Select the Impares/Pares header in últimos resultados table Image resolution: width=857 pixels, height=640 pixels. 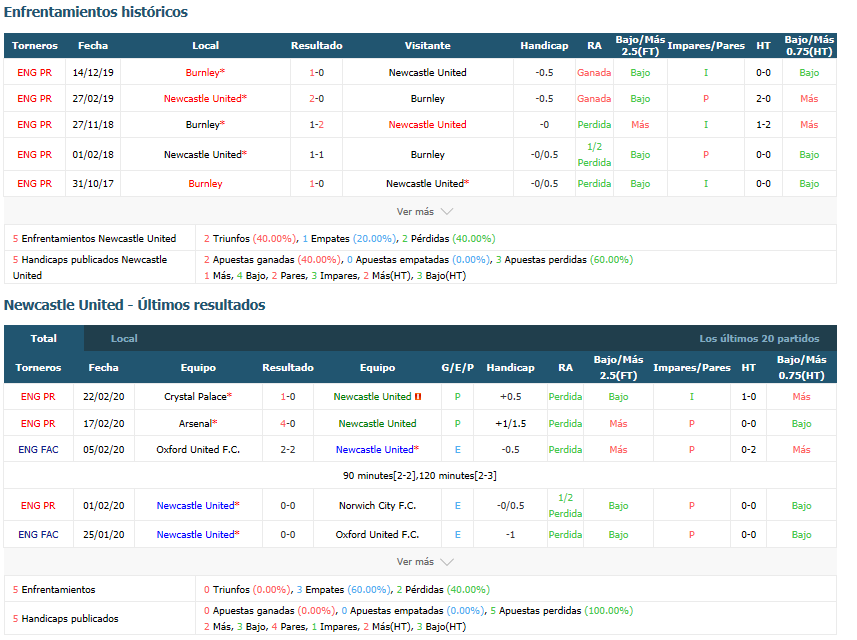[x=691, y=367]
